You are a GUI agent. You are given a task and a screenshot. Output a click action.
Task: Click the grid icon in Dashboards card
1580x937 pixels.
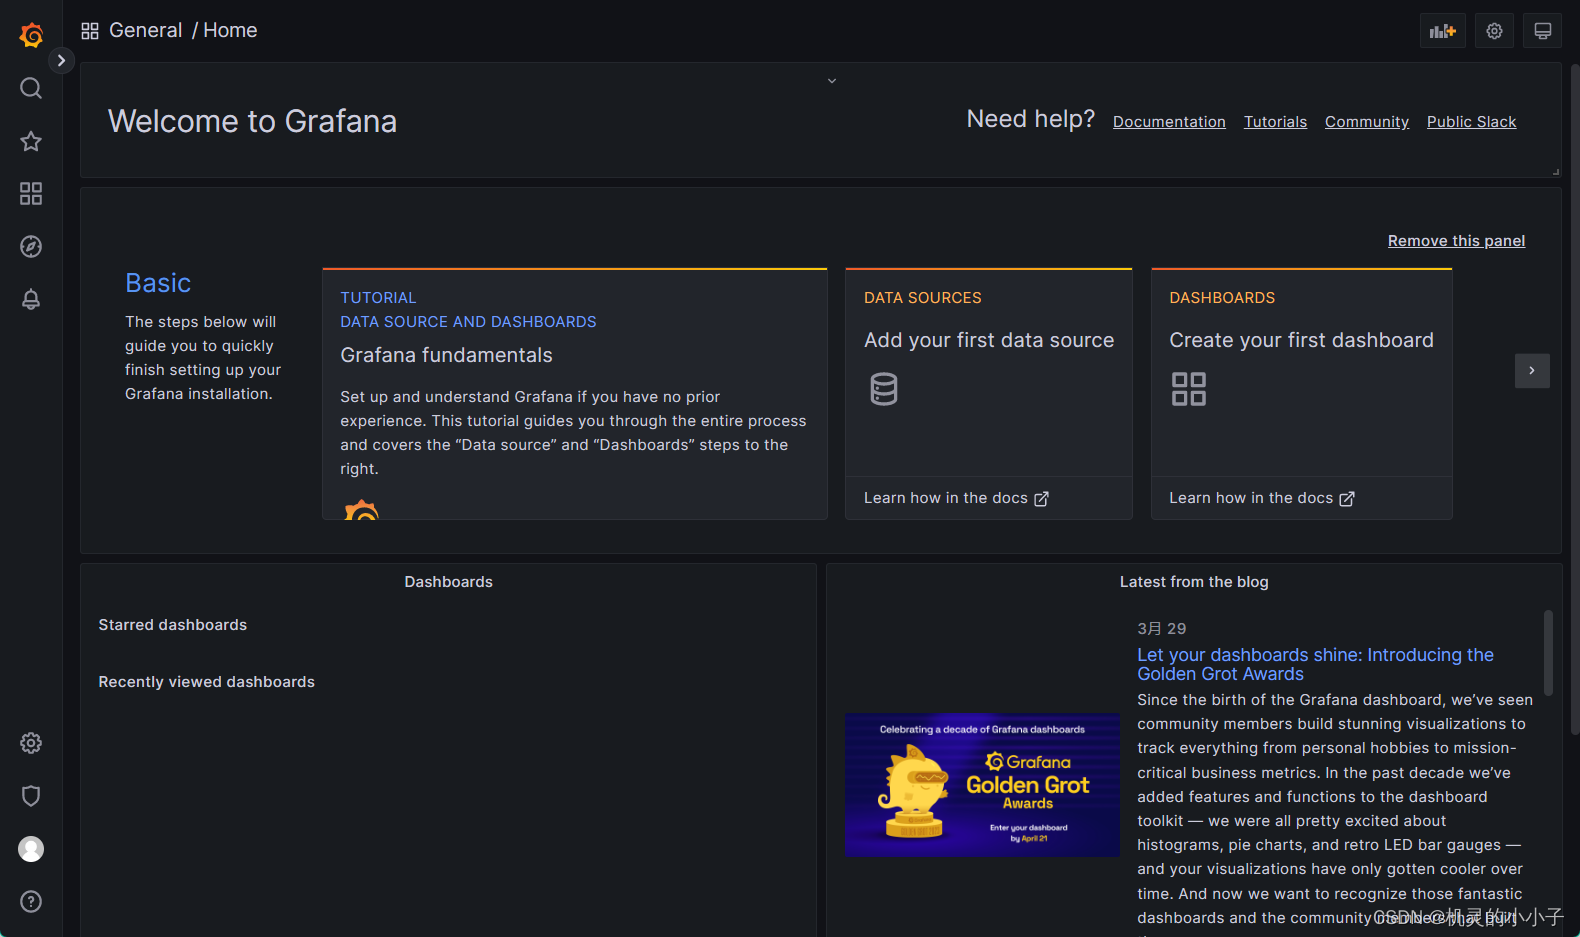pos(1189,389)
